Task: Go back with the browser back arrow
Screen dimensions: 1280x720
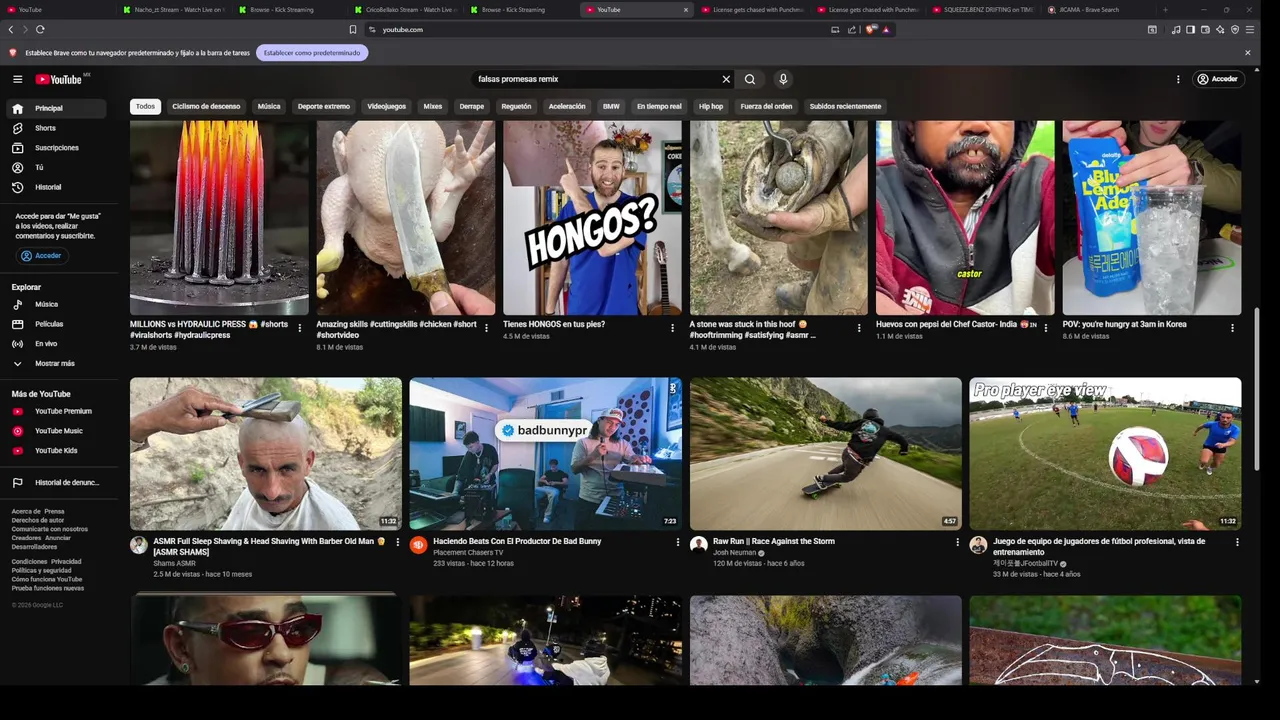Action: pos(11,29)
